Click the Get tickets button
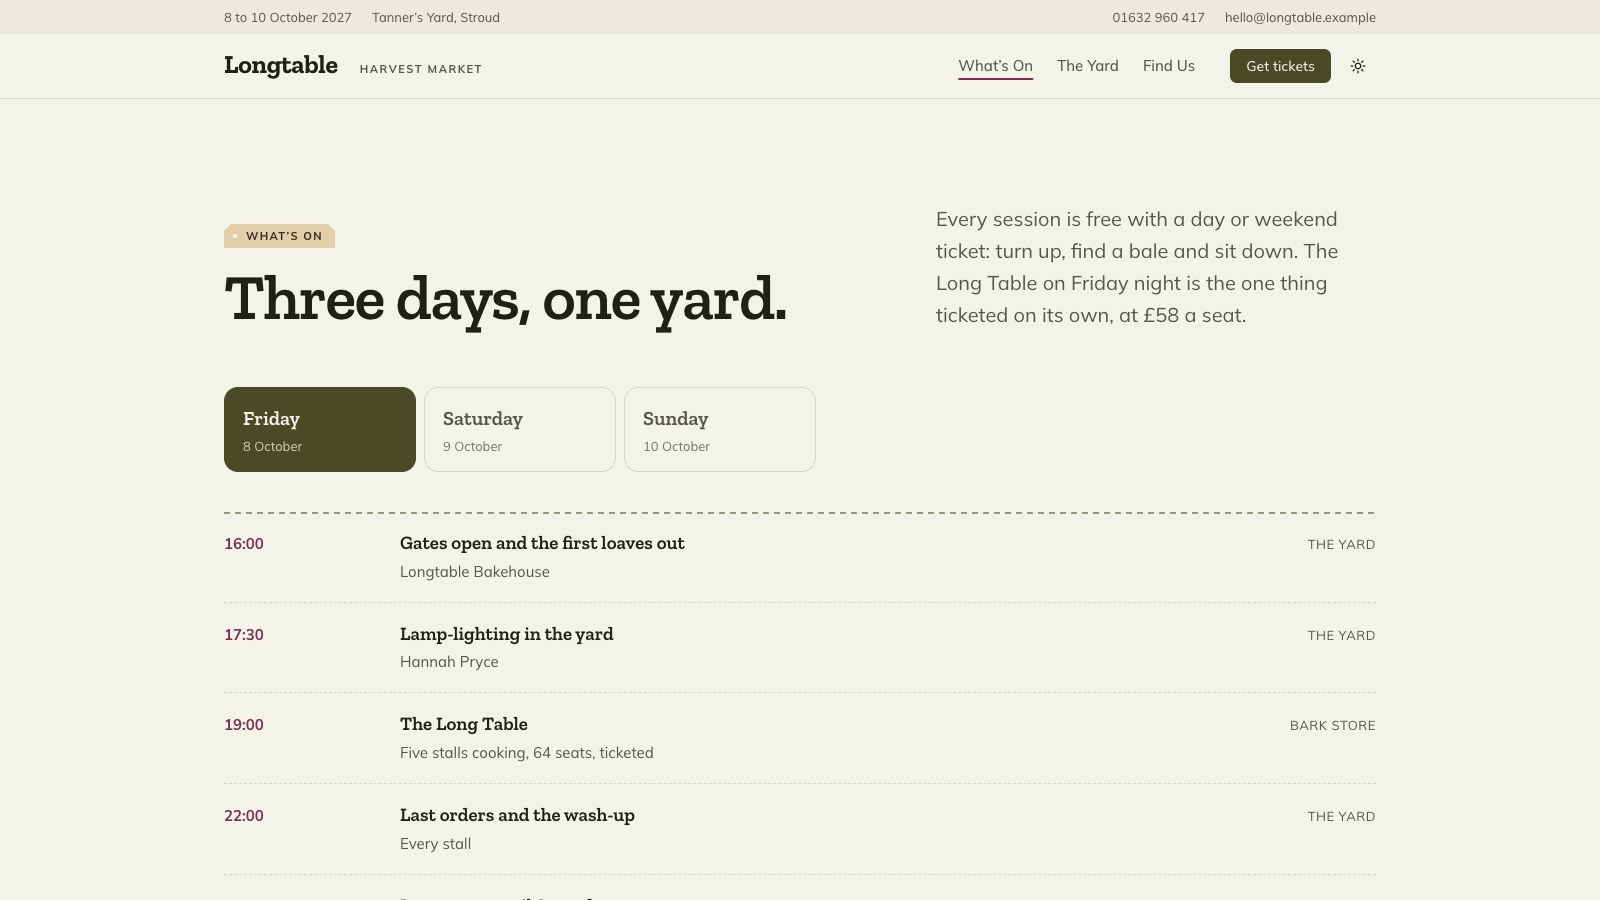 1280,66
